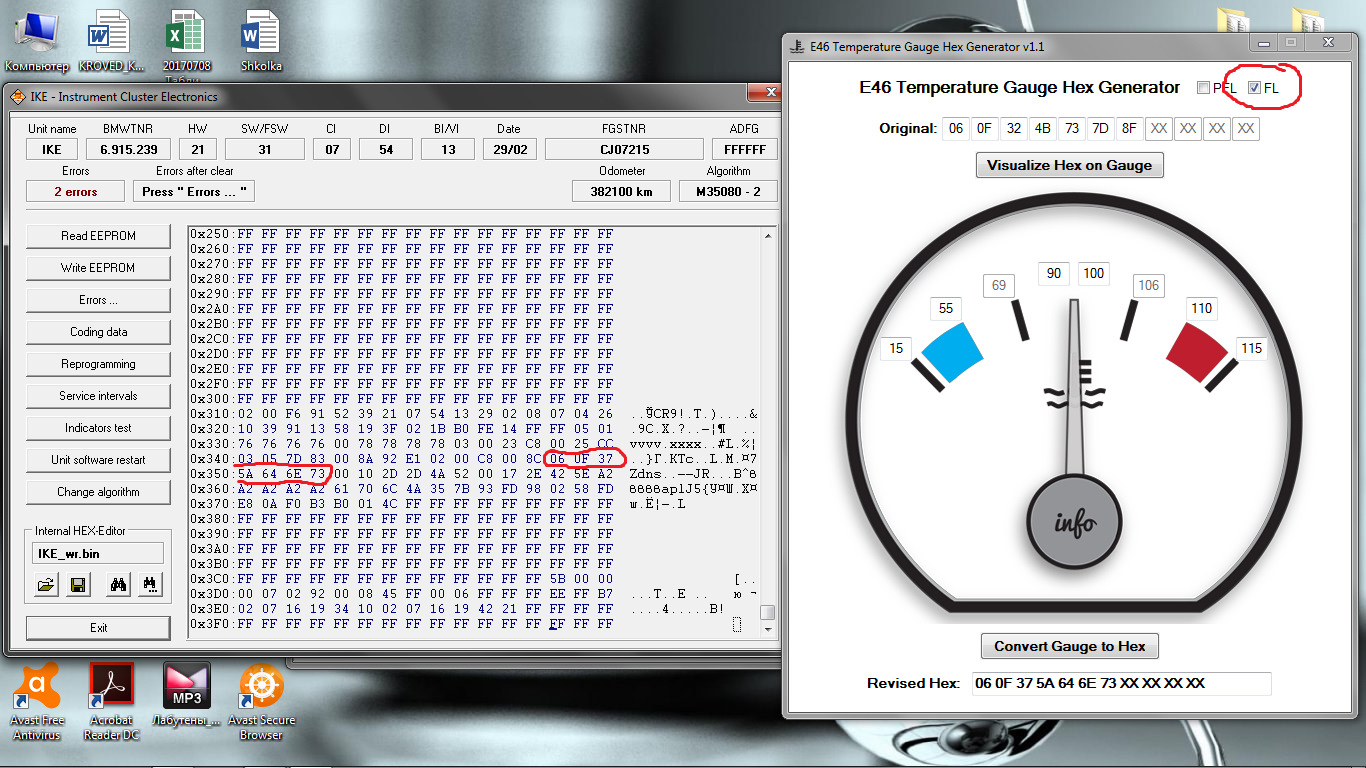Click the Write EEPROM button
The image size is (1366, 768).
click(98, 268)
